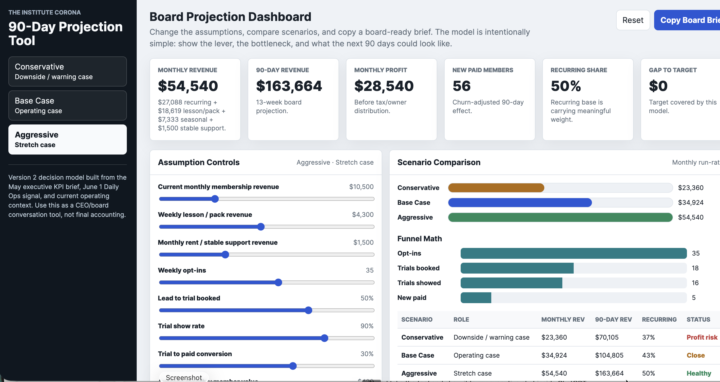Viewport: 720px width, 382px height.
Task: Switch to the Base Case scenario
Action: (68, 105)
